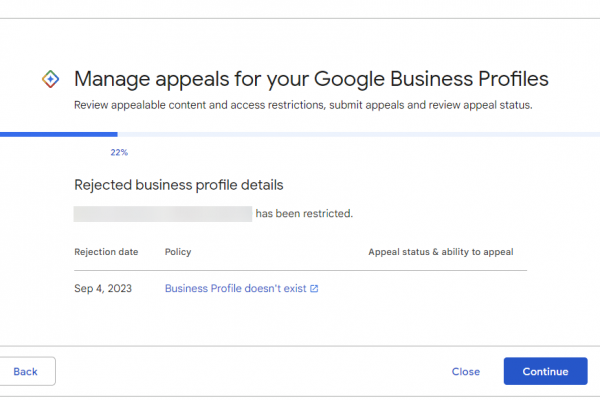This screenshot has height=400, width=600.
Task: Click the divider line under the table headers
Action: 300,270
